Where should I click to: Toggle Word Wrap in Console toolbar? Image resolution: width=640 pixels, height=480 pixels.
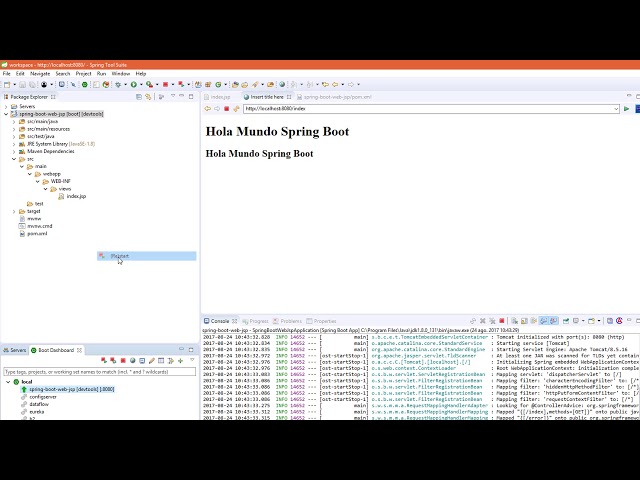pyautogui.click(x=533, y=321)
